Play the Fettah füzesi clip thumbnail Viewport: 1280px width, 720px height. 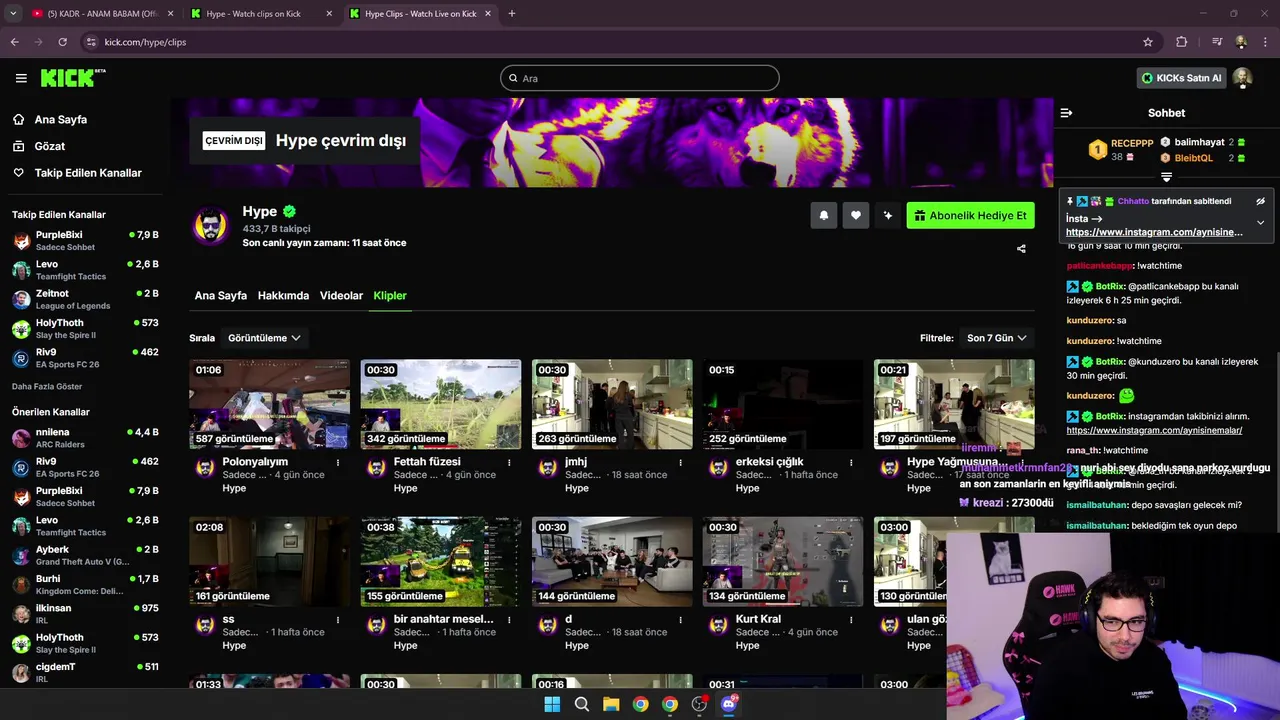point(440,405)
